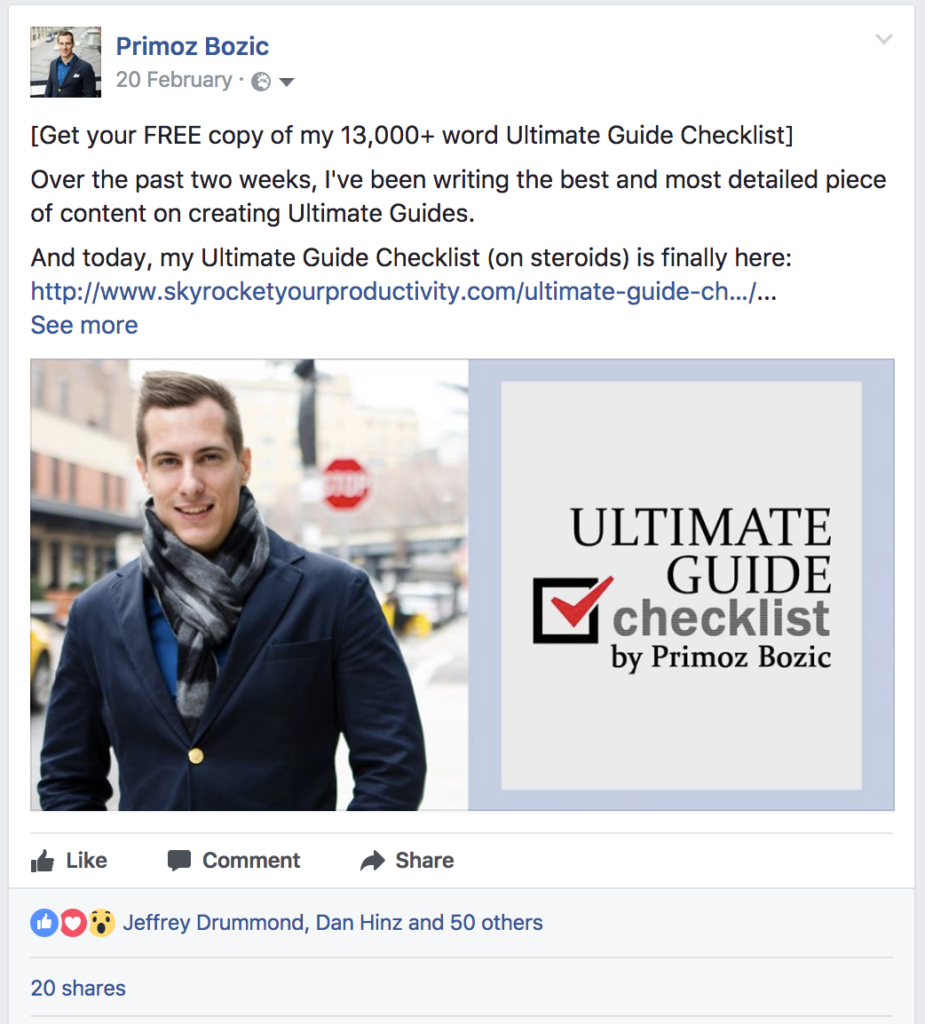Click the 20 February timestamp
Screen dimensions: 925x1024
pos(174,80)
